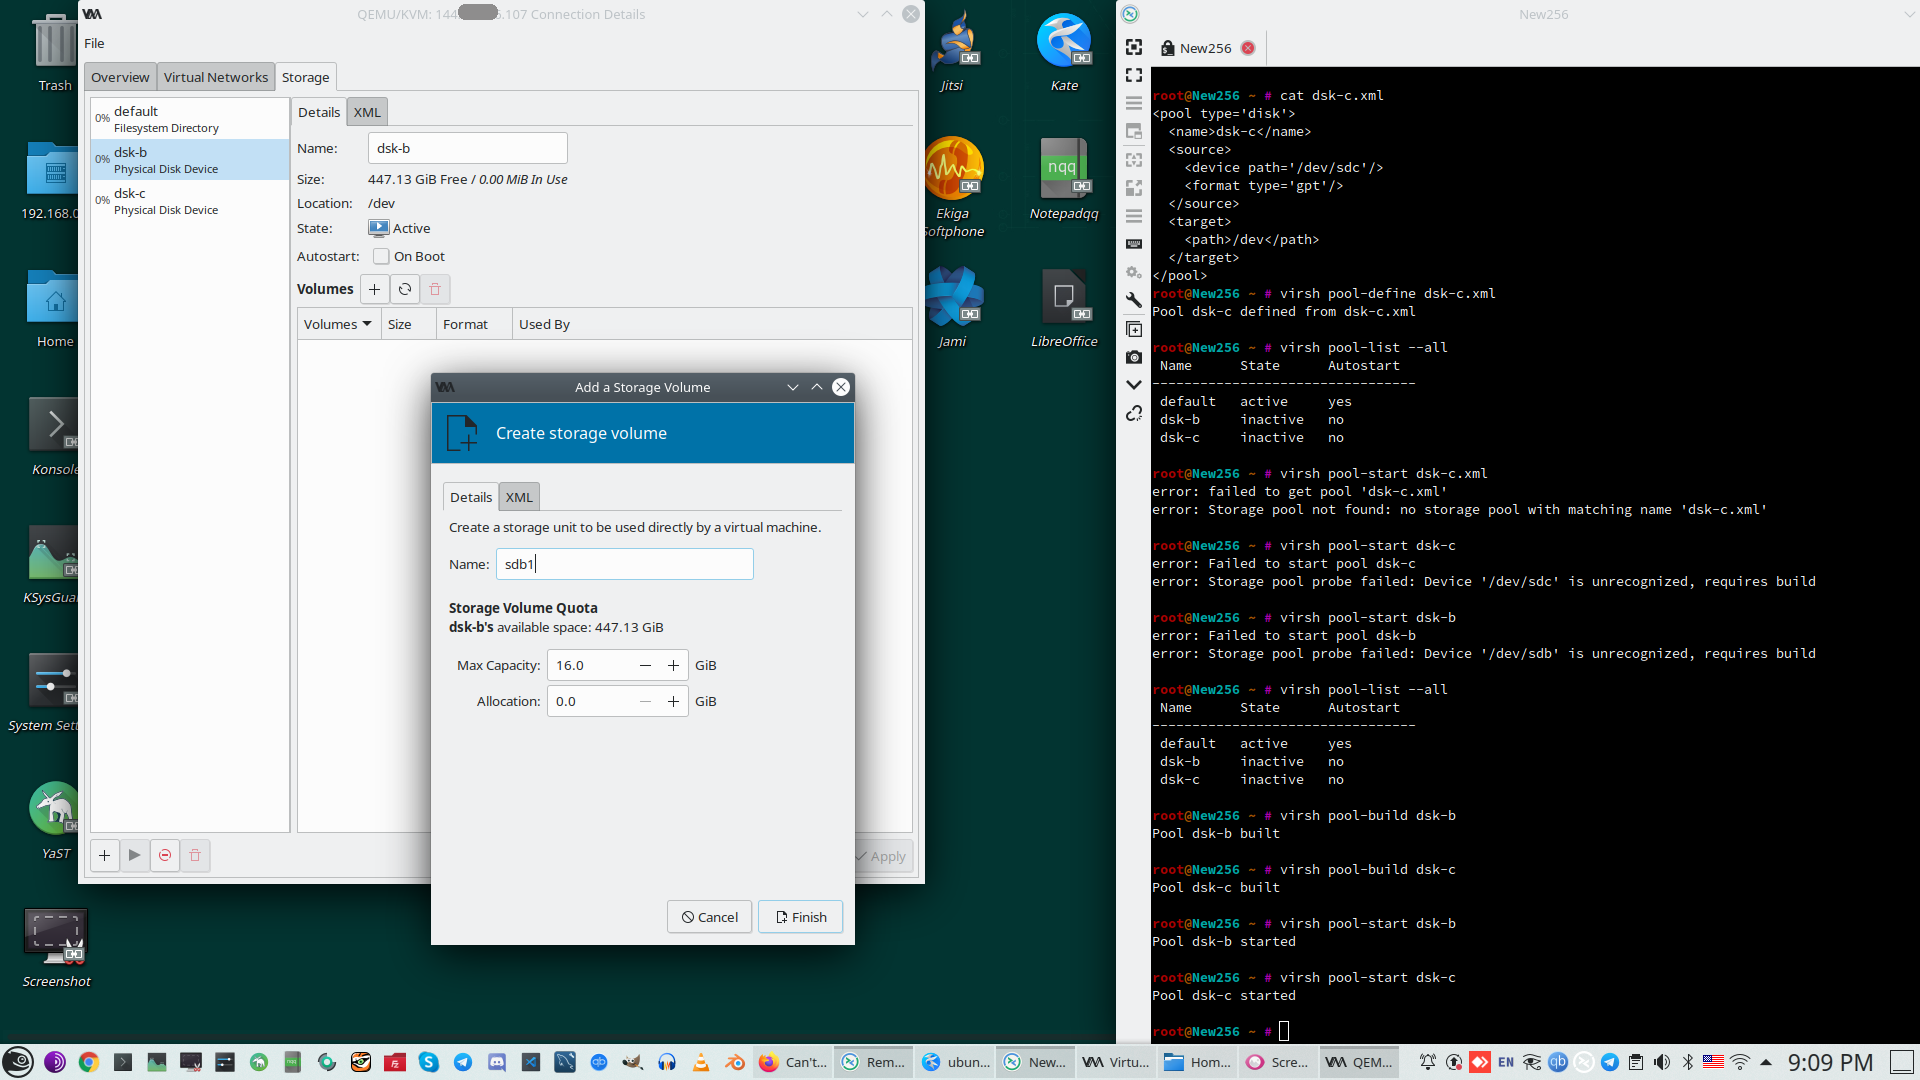Enable Autostart On Boot checkbox

[x=381, y=256]
